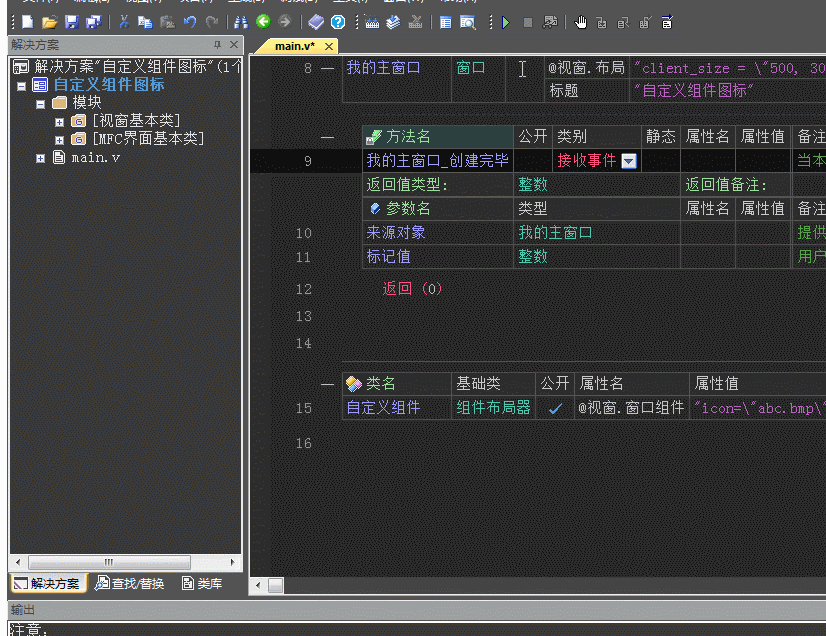
Task: Click the editor horizontal scrollbar left arrow
Action: [x=258, y=585]
